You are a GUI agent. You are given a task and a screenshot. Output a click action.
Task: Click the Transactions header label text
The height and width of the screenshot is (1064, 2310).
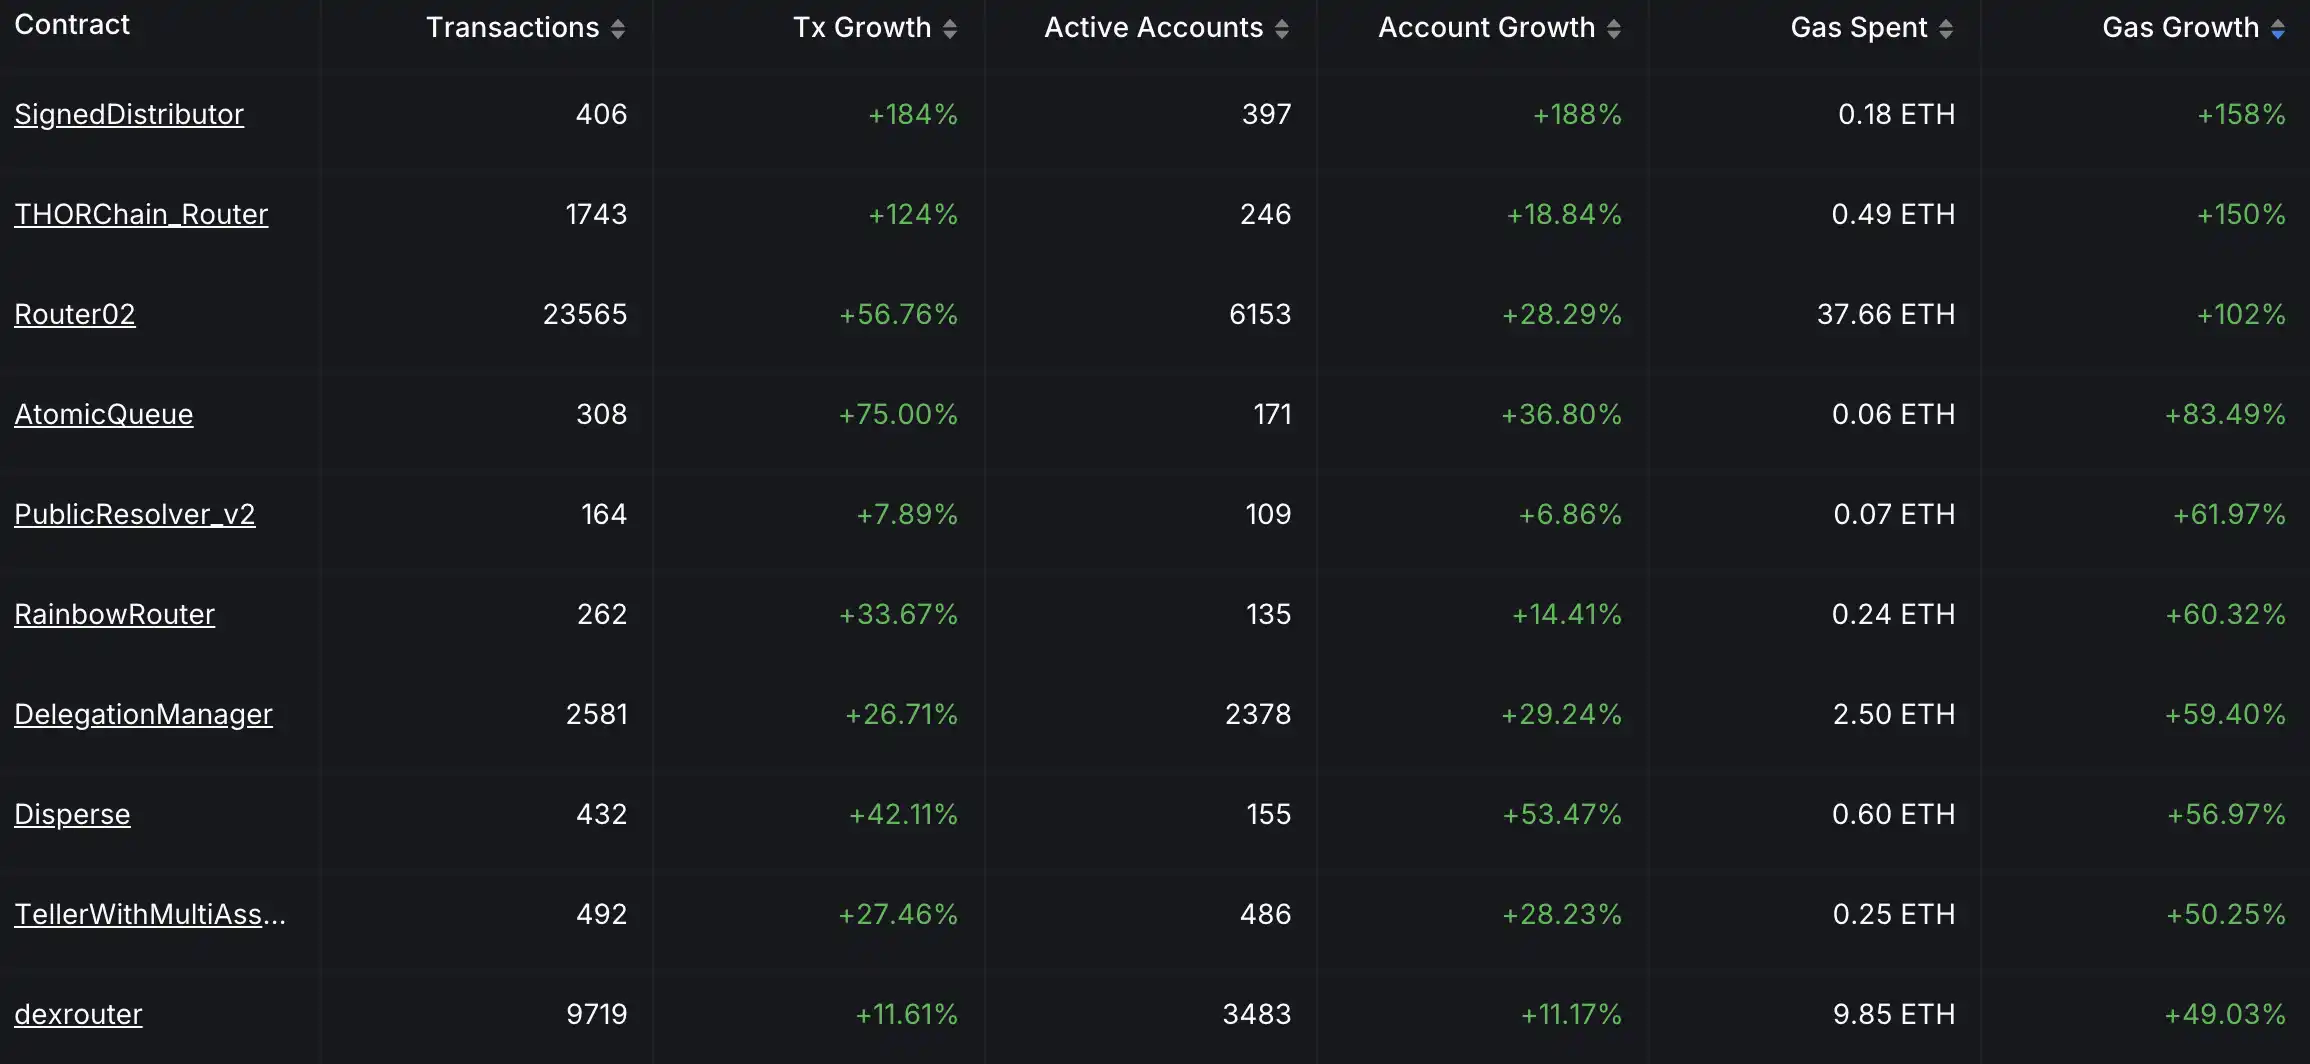[x=512, y=28]
